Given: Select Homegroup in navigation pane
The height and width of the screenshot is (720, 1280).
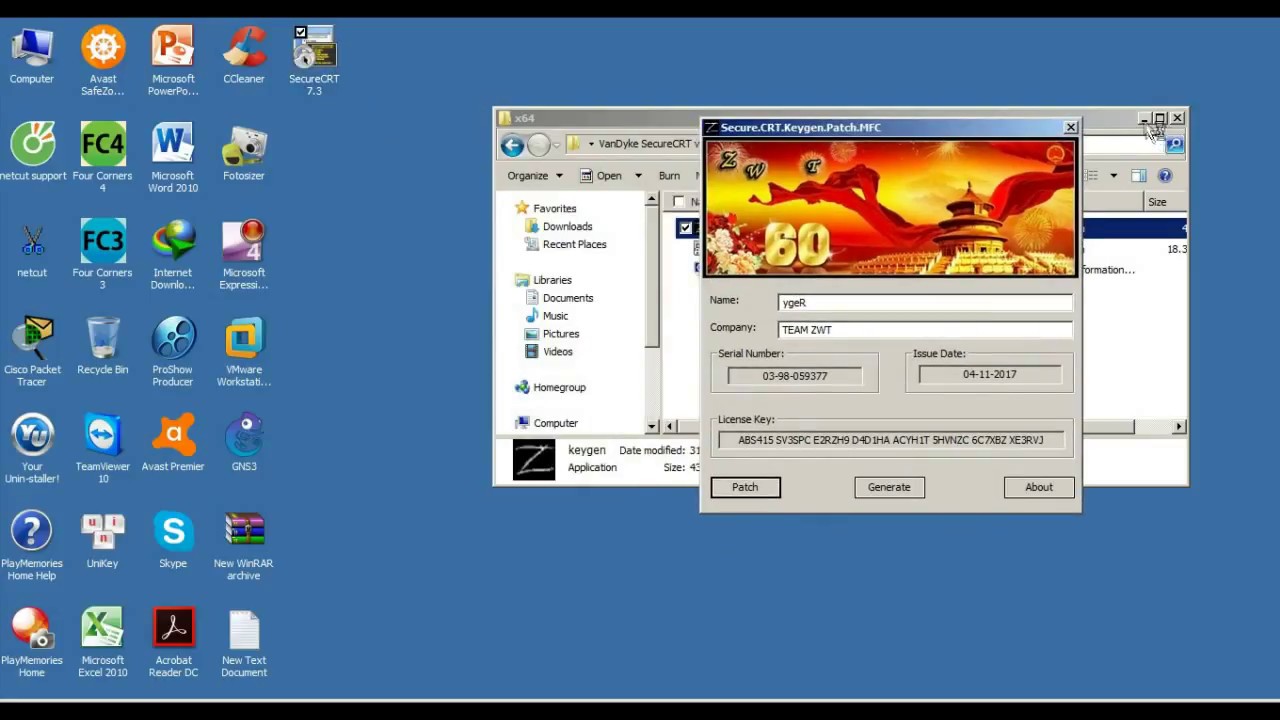Looking at the screenshot, I should coord(550,387).
